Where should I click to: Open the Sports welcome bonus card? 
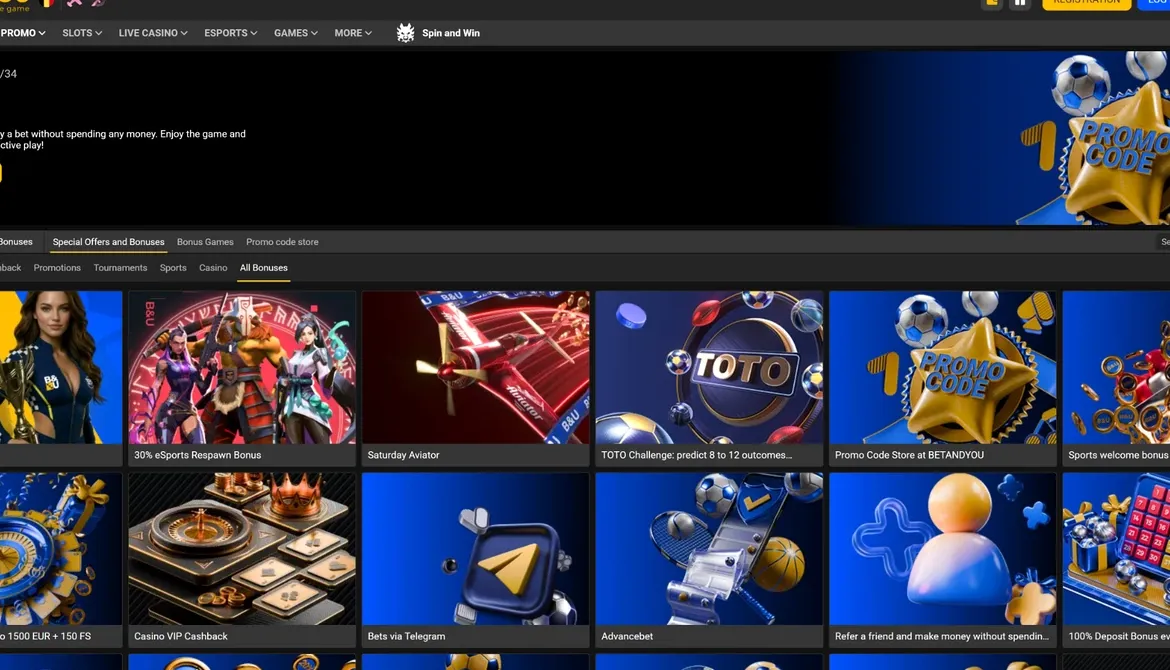pyautogui.click(x=1116, y=378)
